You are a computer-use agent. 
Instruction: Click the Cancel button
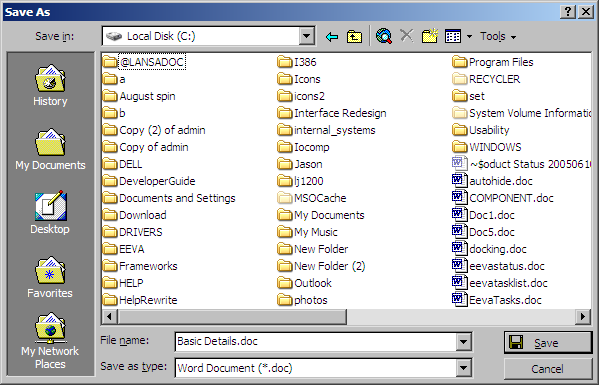pyautogui.click(x=548, y=369)
